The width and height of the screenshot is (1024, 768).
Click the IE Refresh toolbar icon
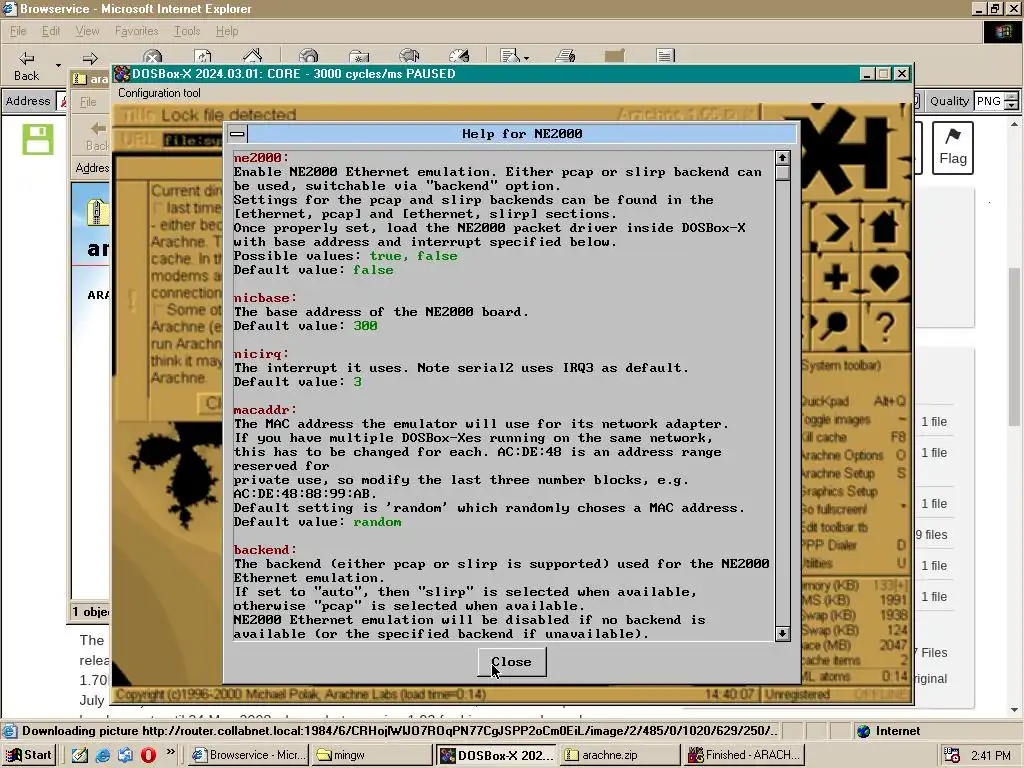click(x=202, y=57)
